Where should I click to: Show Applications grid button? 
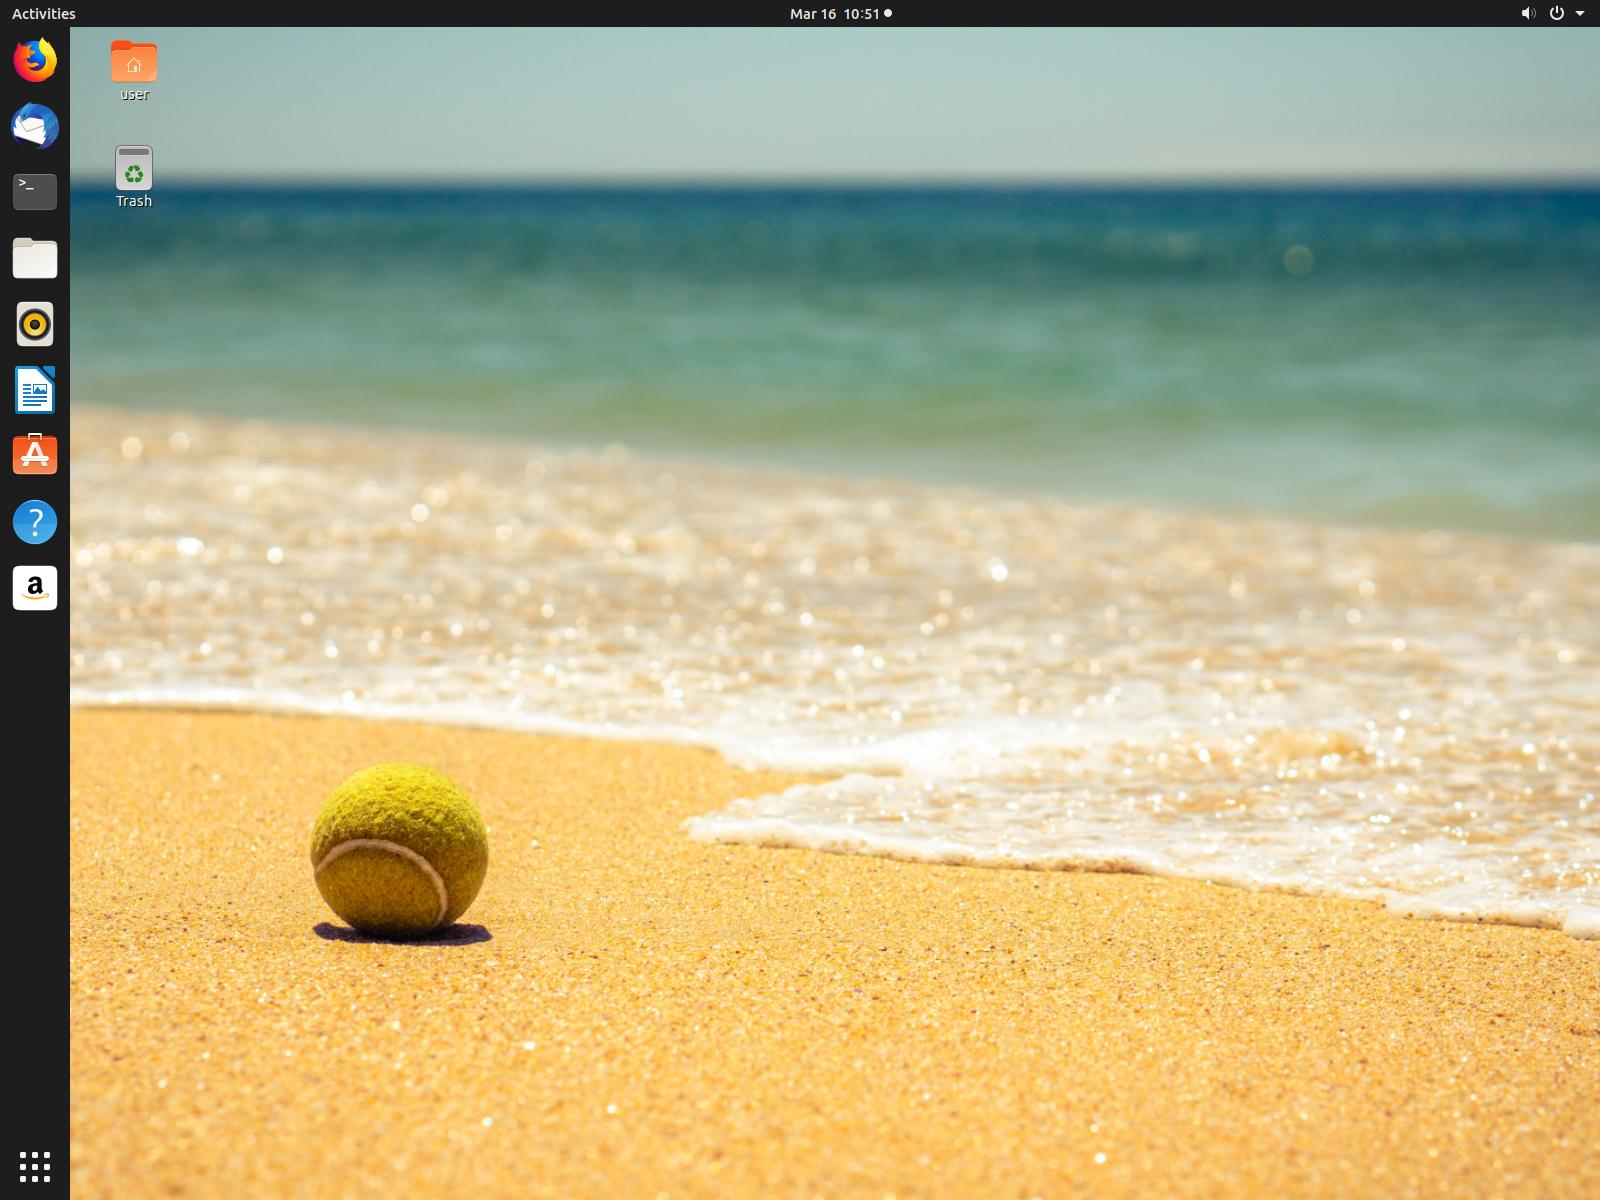[x=35, y=1166]
